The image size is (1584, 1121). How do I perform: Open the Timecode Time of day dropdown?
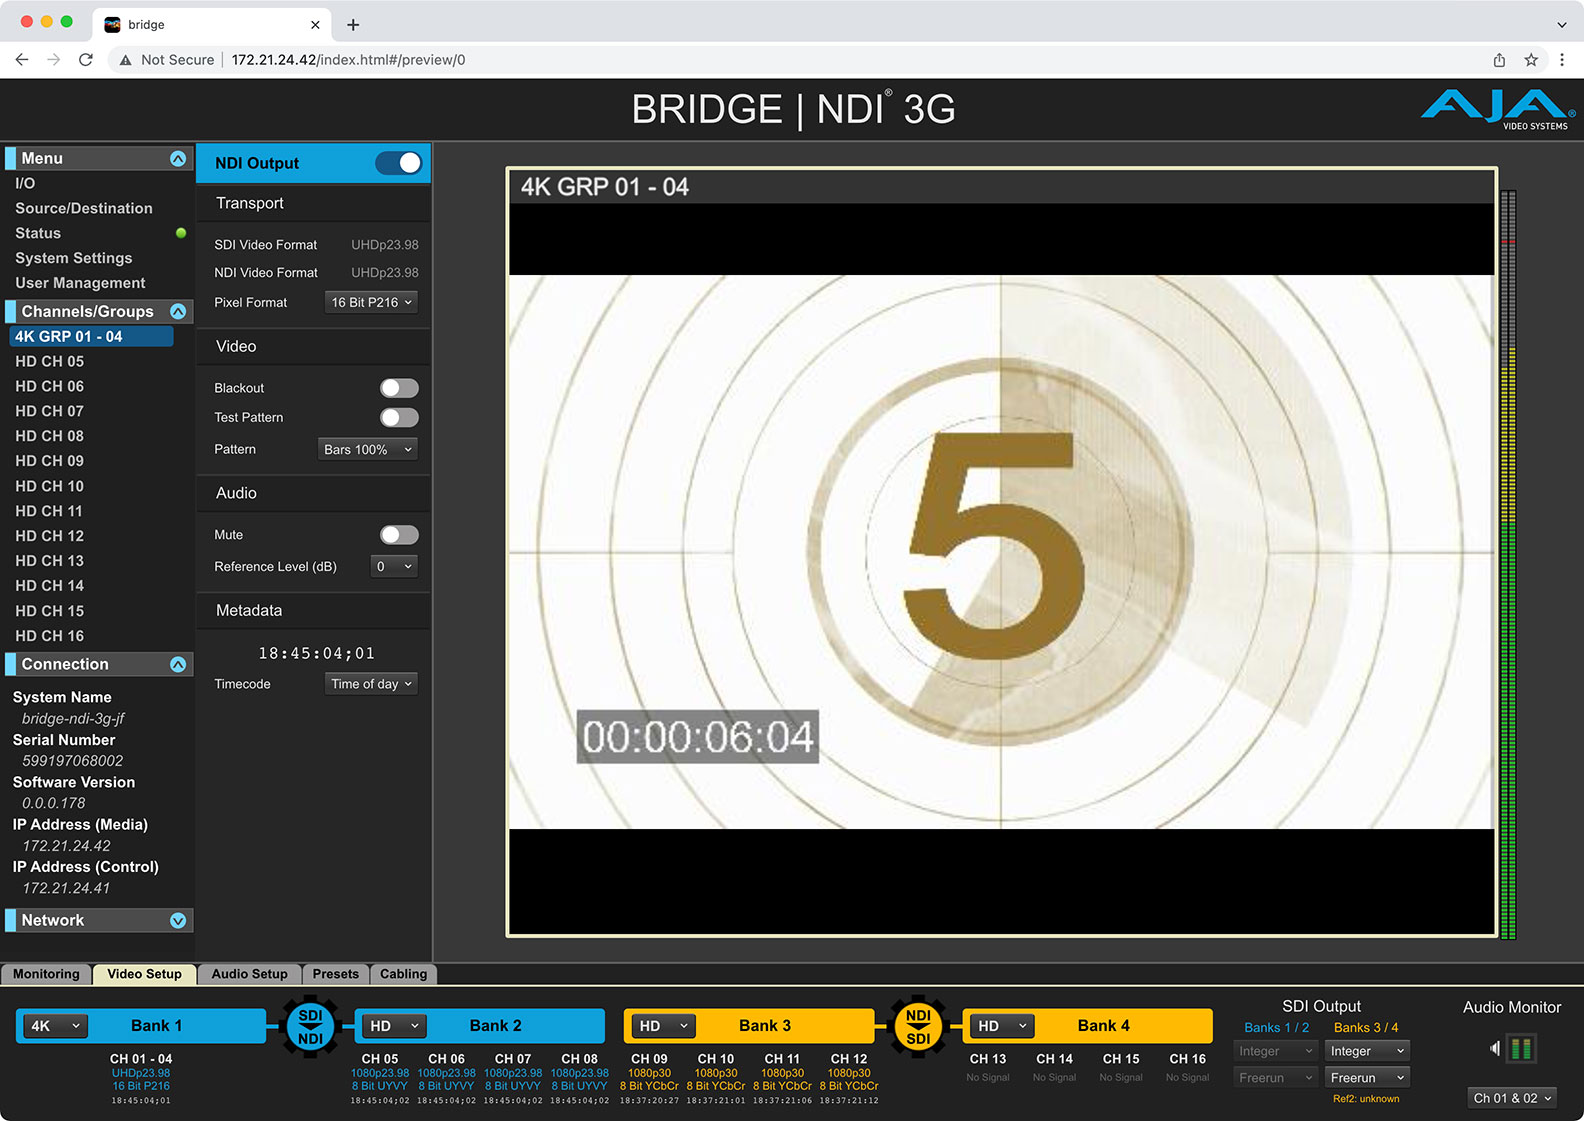coord(371,684)
